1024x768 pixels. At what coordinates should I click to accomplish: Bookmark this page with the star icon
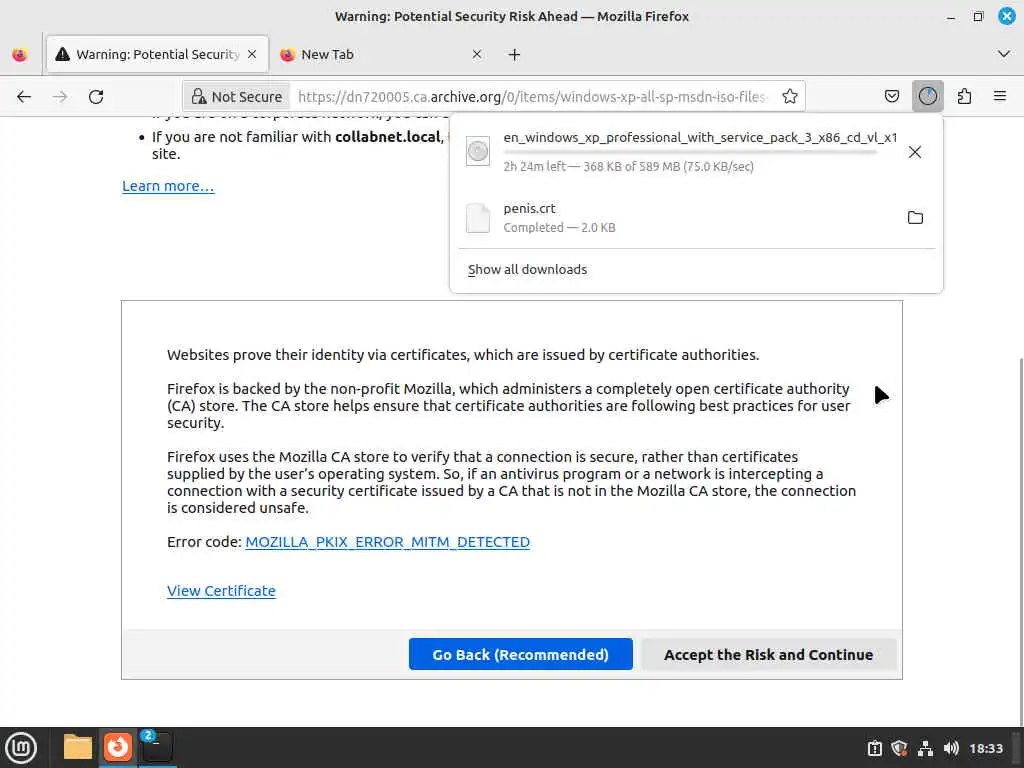pos(790,97)
